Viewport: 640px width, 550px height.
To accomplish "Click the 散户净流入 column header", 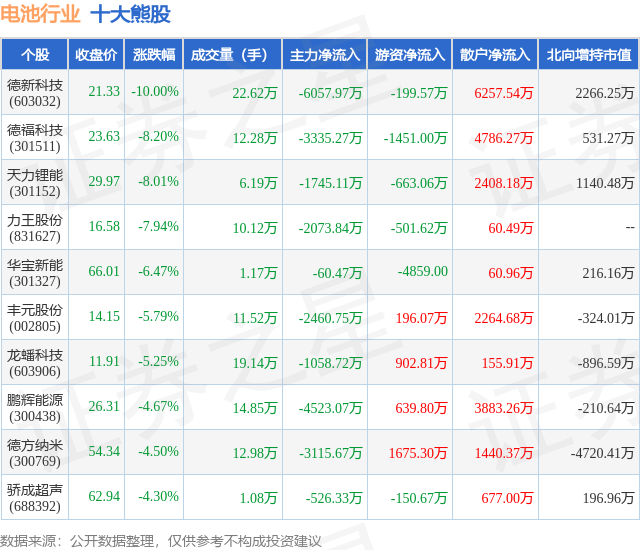I will coord(495,55).
